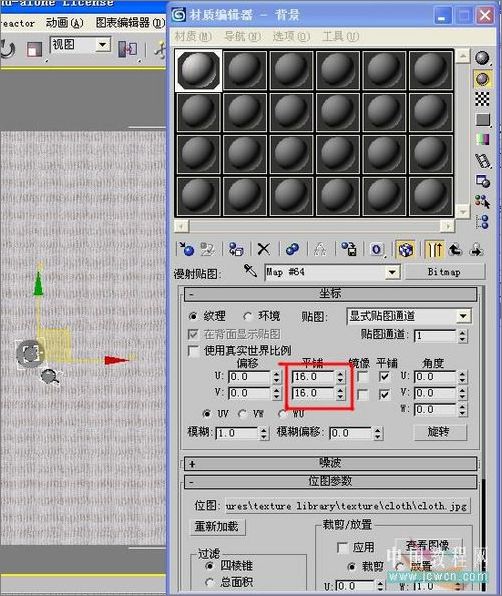Click the Get Material icon
Image resolution: width=502 pixels, height=596 pixels.
tap(186, 249)
